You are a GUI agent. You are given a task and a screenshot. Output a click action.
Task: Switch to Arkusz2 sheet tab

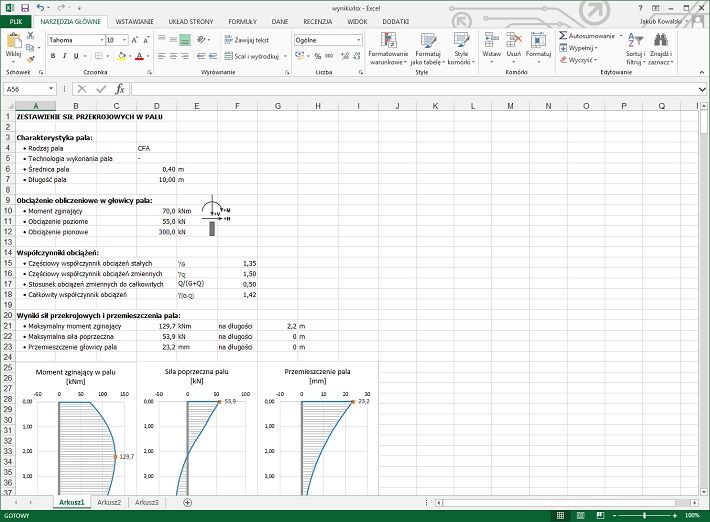(x=109, y=502)
